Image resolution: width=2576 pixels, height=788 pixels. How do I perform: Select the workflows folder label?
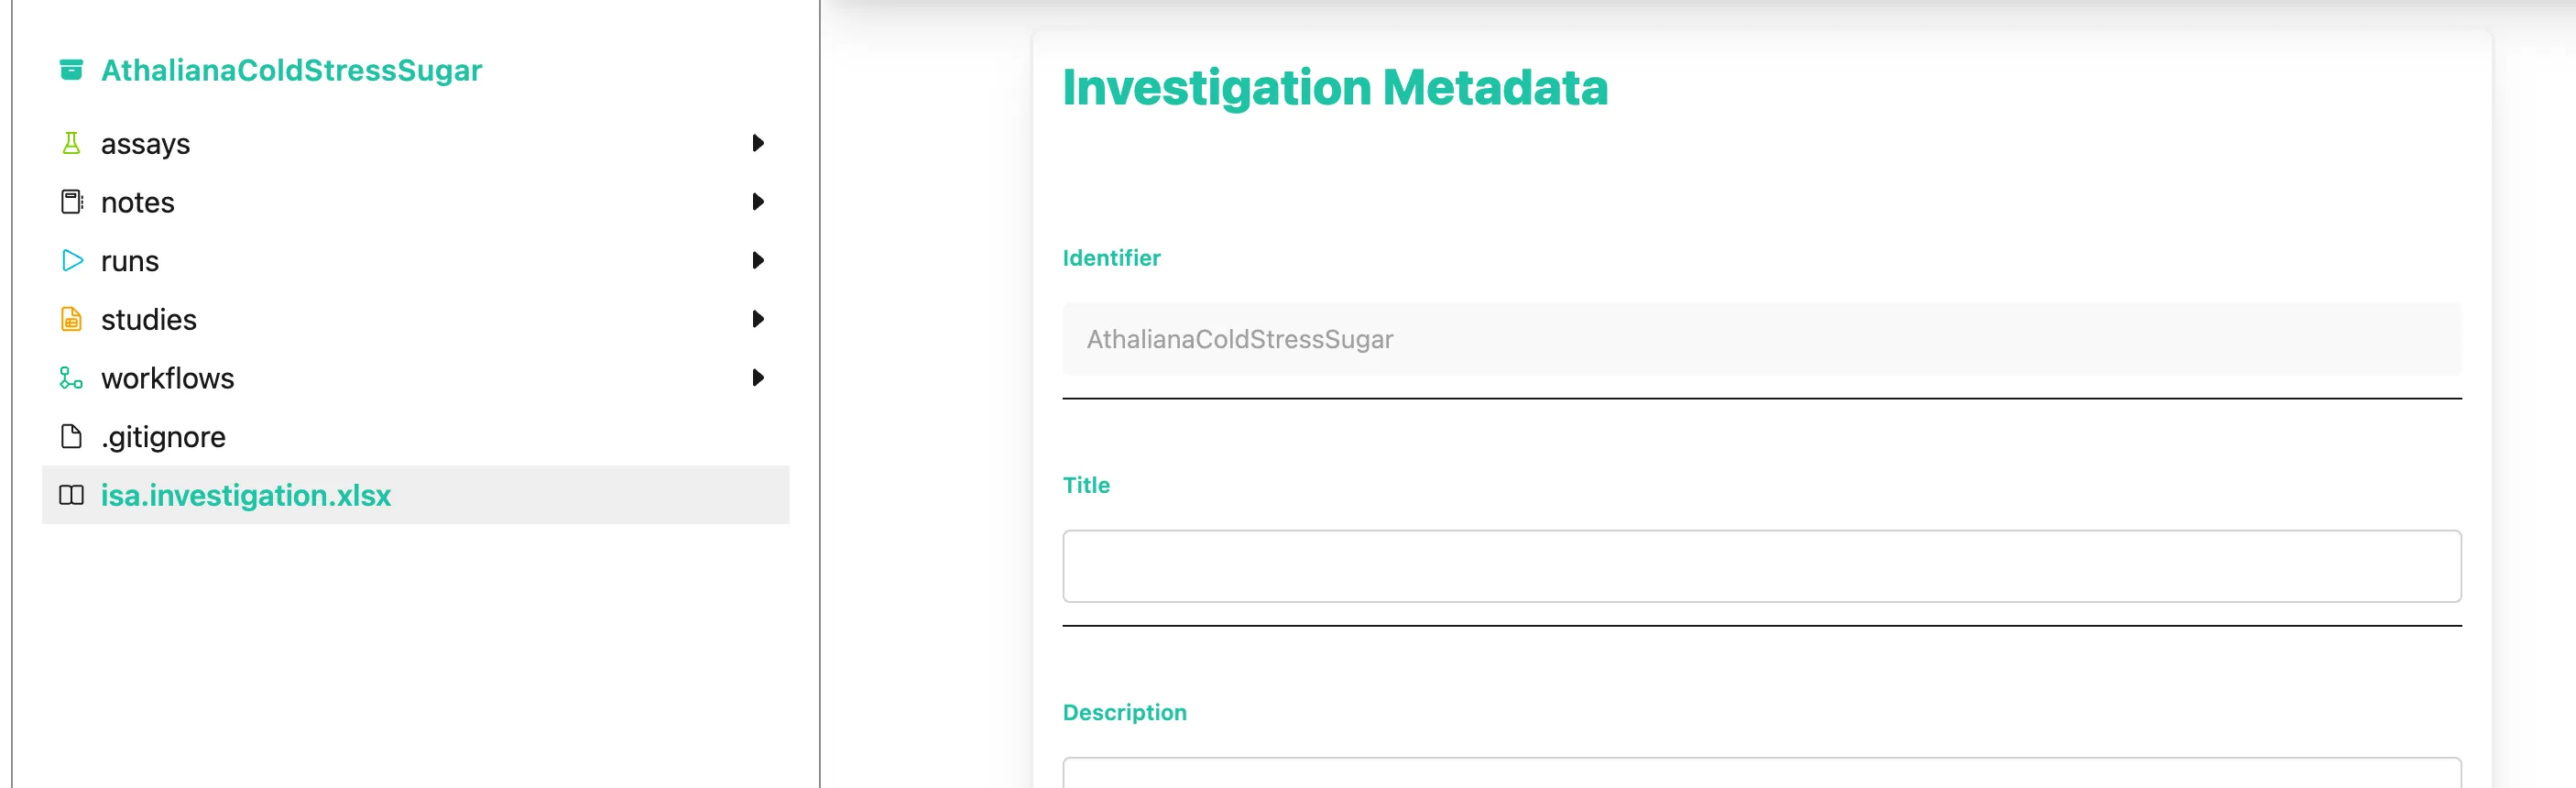click(167, 378)
